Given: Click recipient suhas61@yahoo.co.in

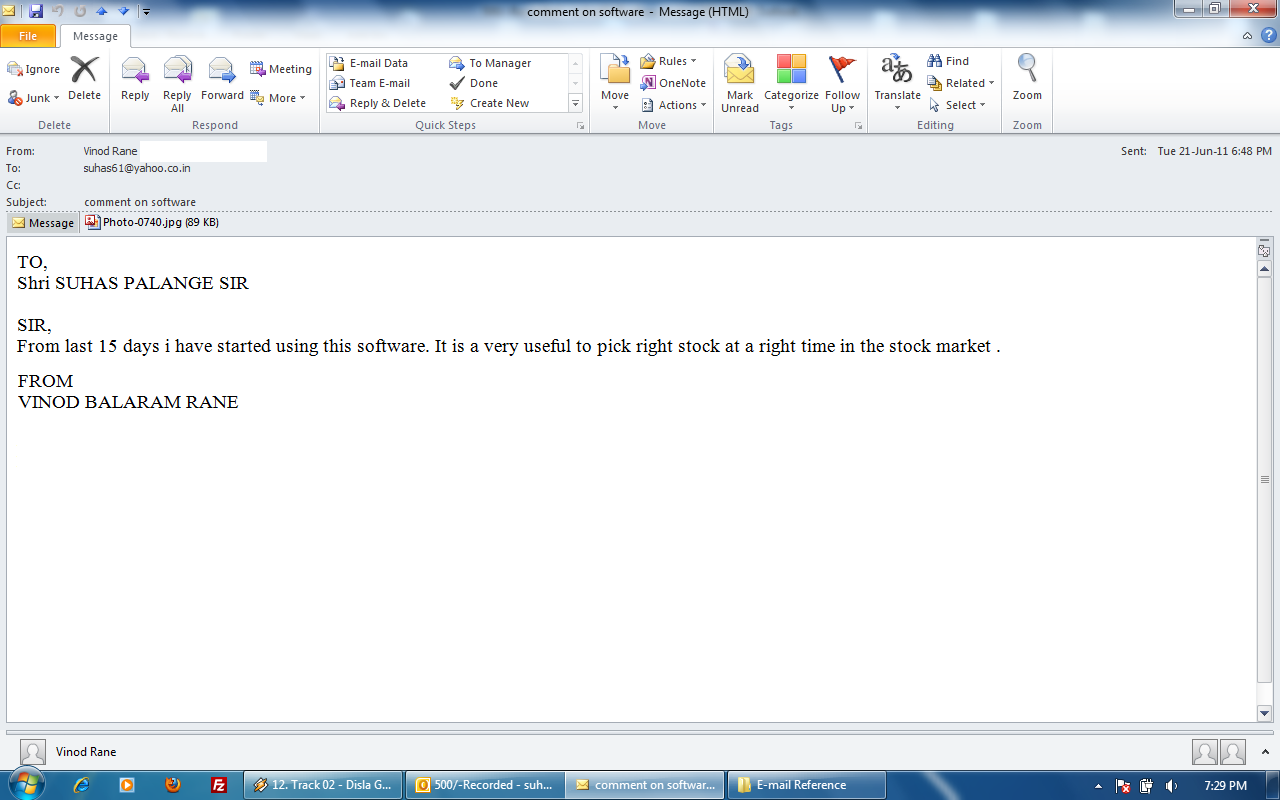Looking at the screenshot, I should click(137, 168).
